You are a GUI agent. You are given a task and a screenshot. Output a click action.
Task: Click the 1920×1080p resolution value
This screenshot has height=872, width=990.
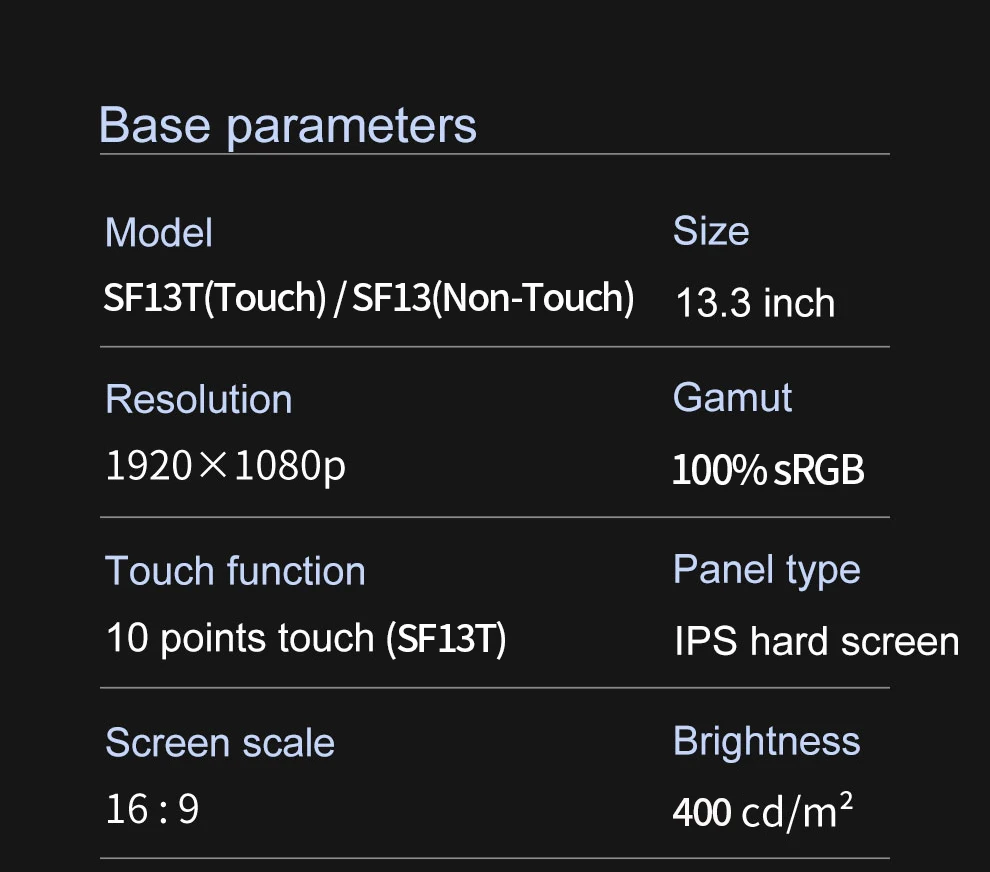[226, 467]
